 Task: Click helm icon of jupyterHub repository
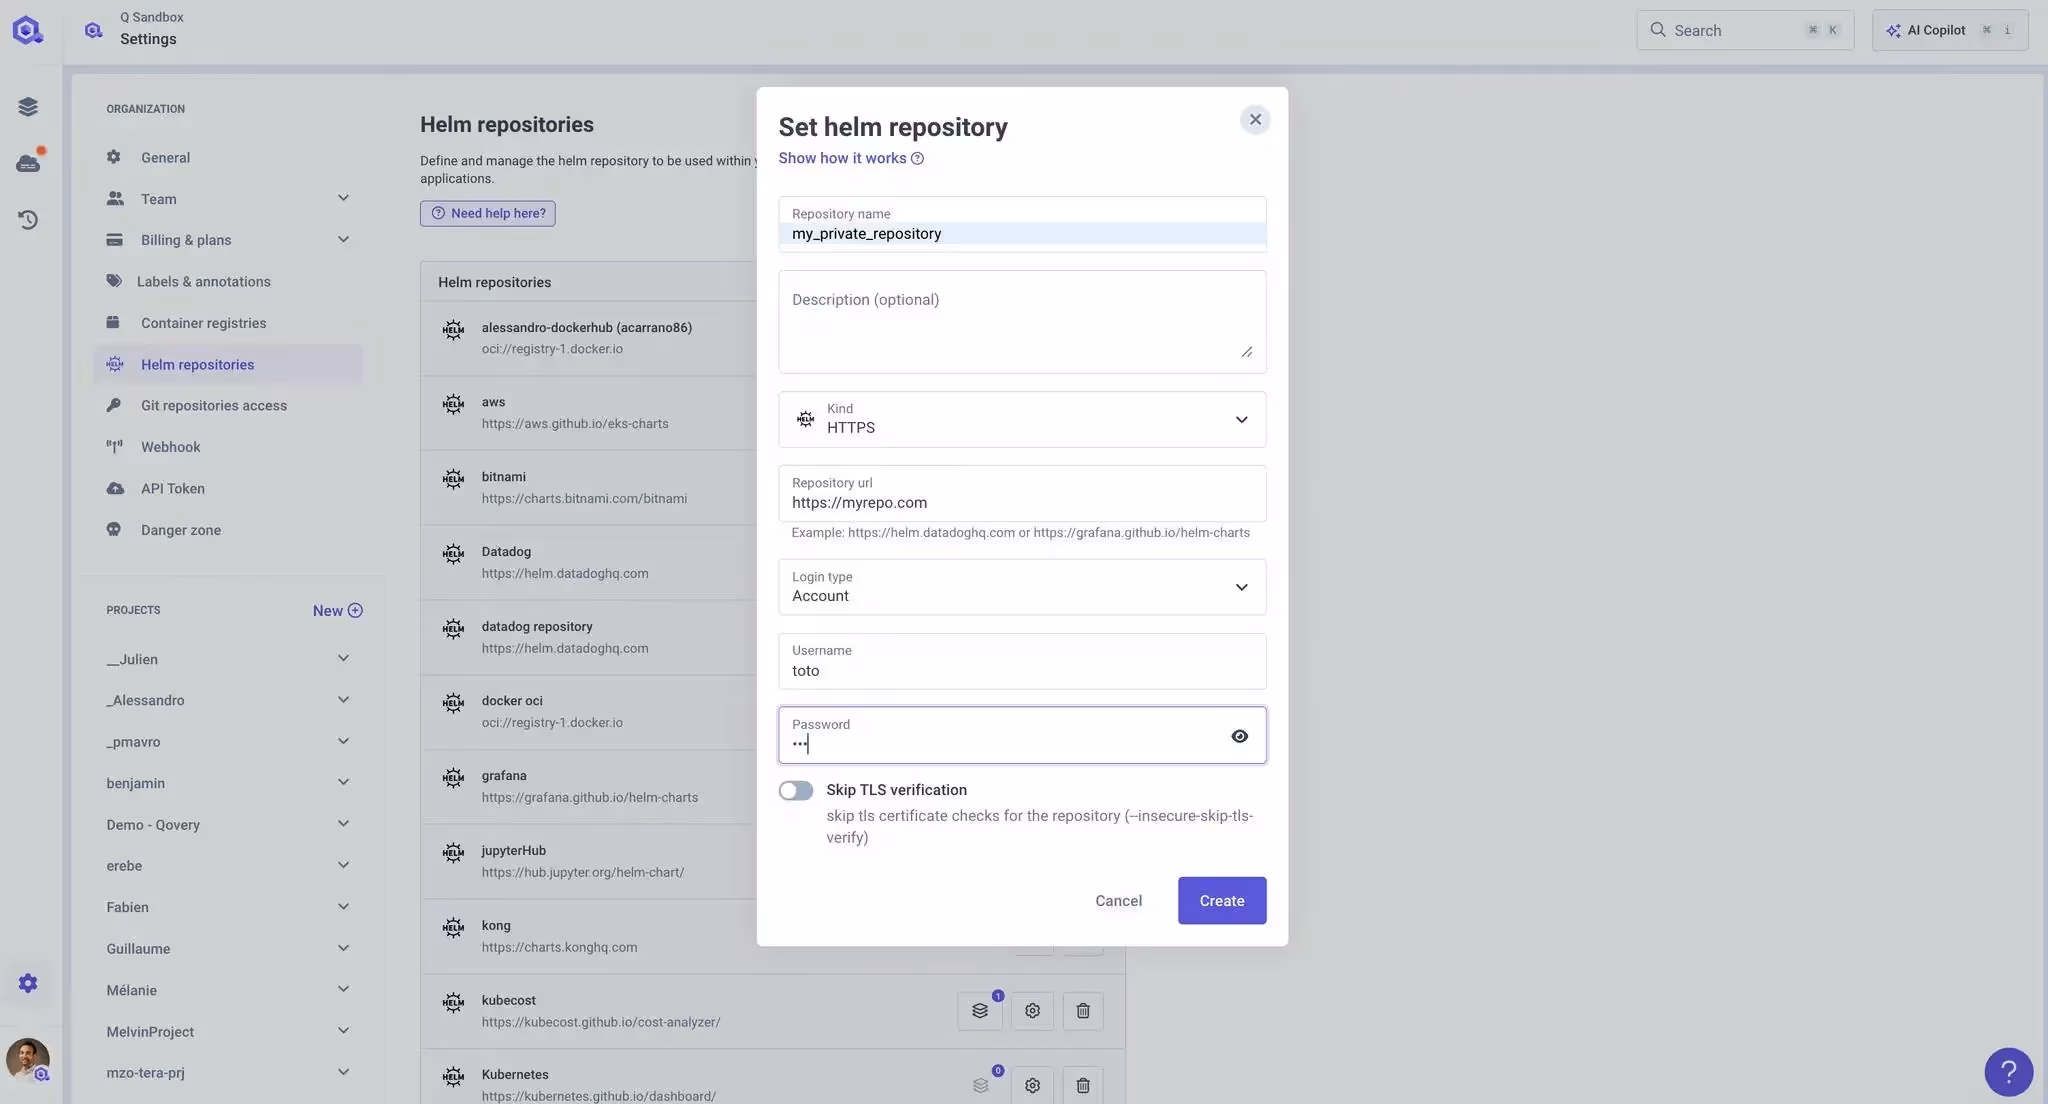453,853
